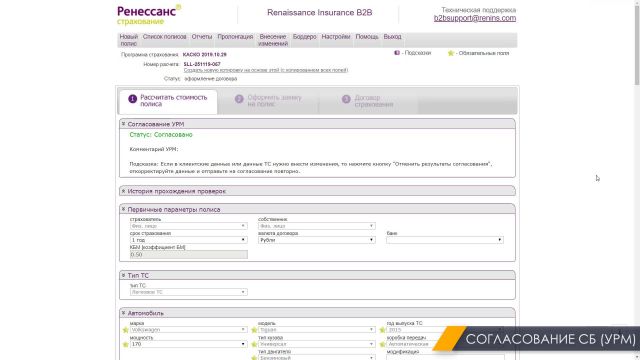Image resolution: width=640 pixels, height=360 pixels.
Task: Open the мощность dropdown showing 170
Action: point(189,344)
